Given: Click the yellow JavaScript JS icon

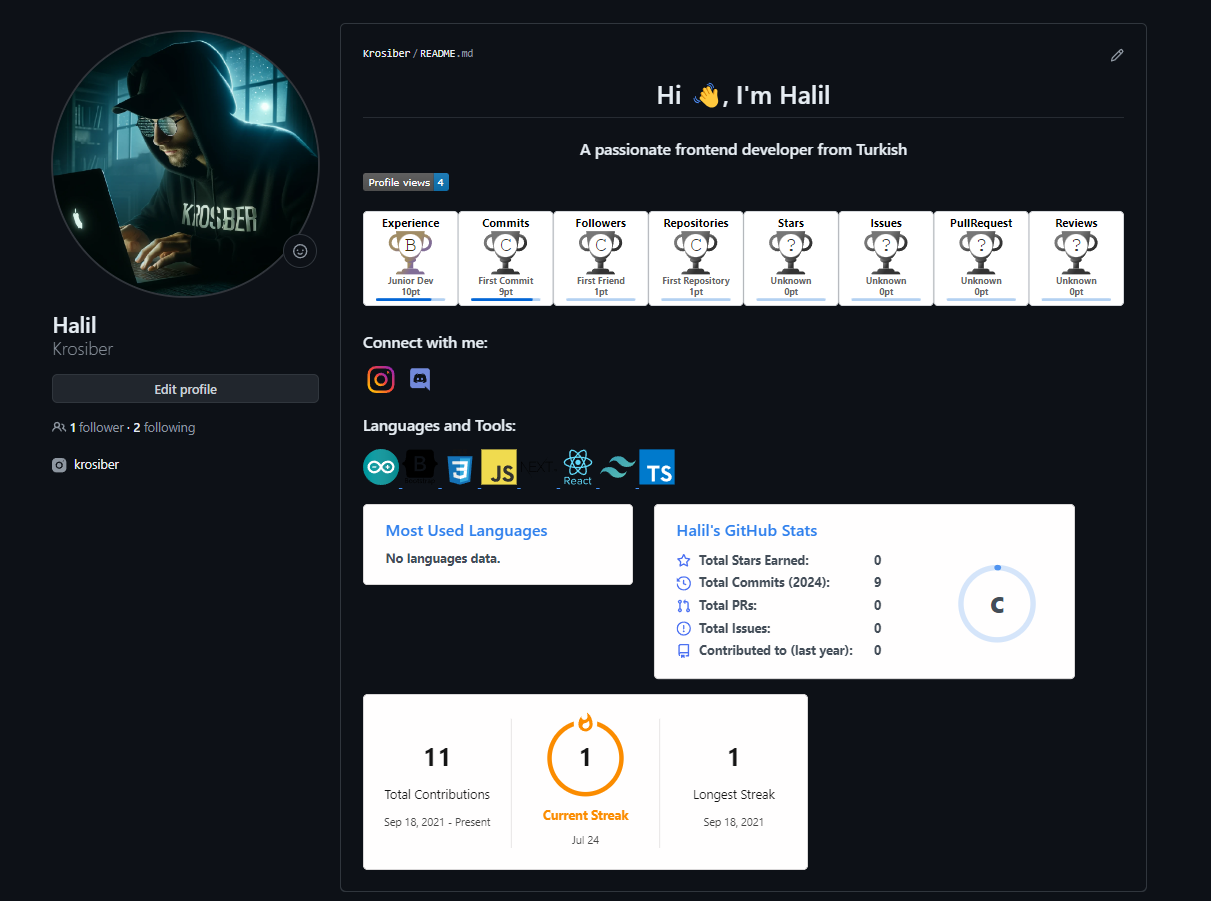Looking at the screenshot, I should coord(499,467).
